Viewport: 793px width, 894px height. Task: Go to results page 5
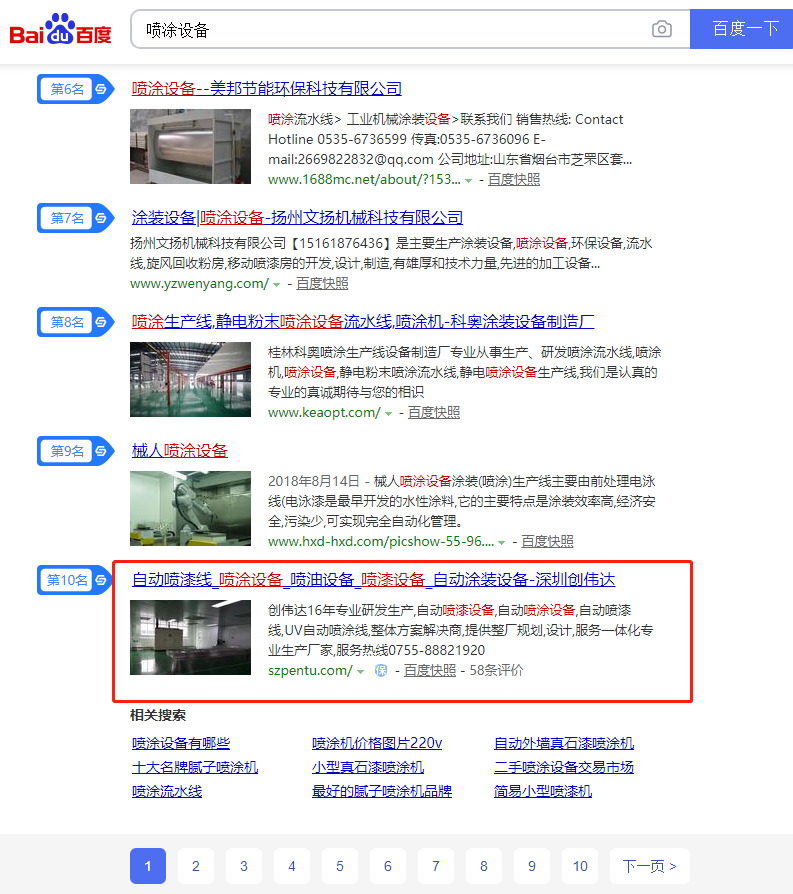pyautogui.click(x=340, y=866)
